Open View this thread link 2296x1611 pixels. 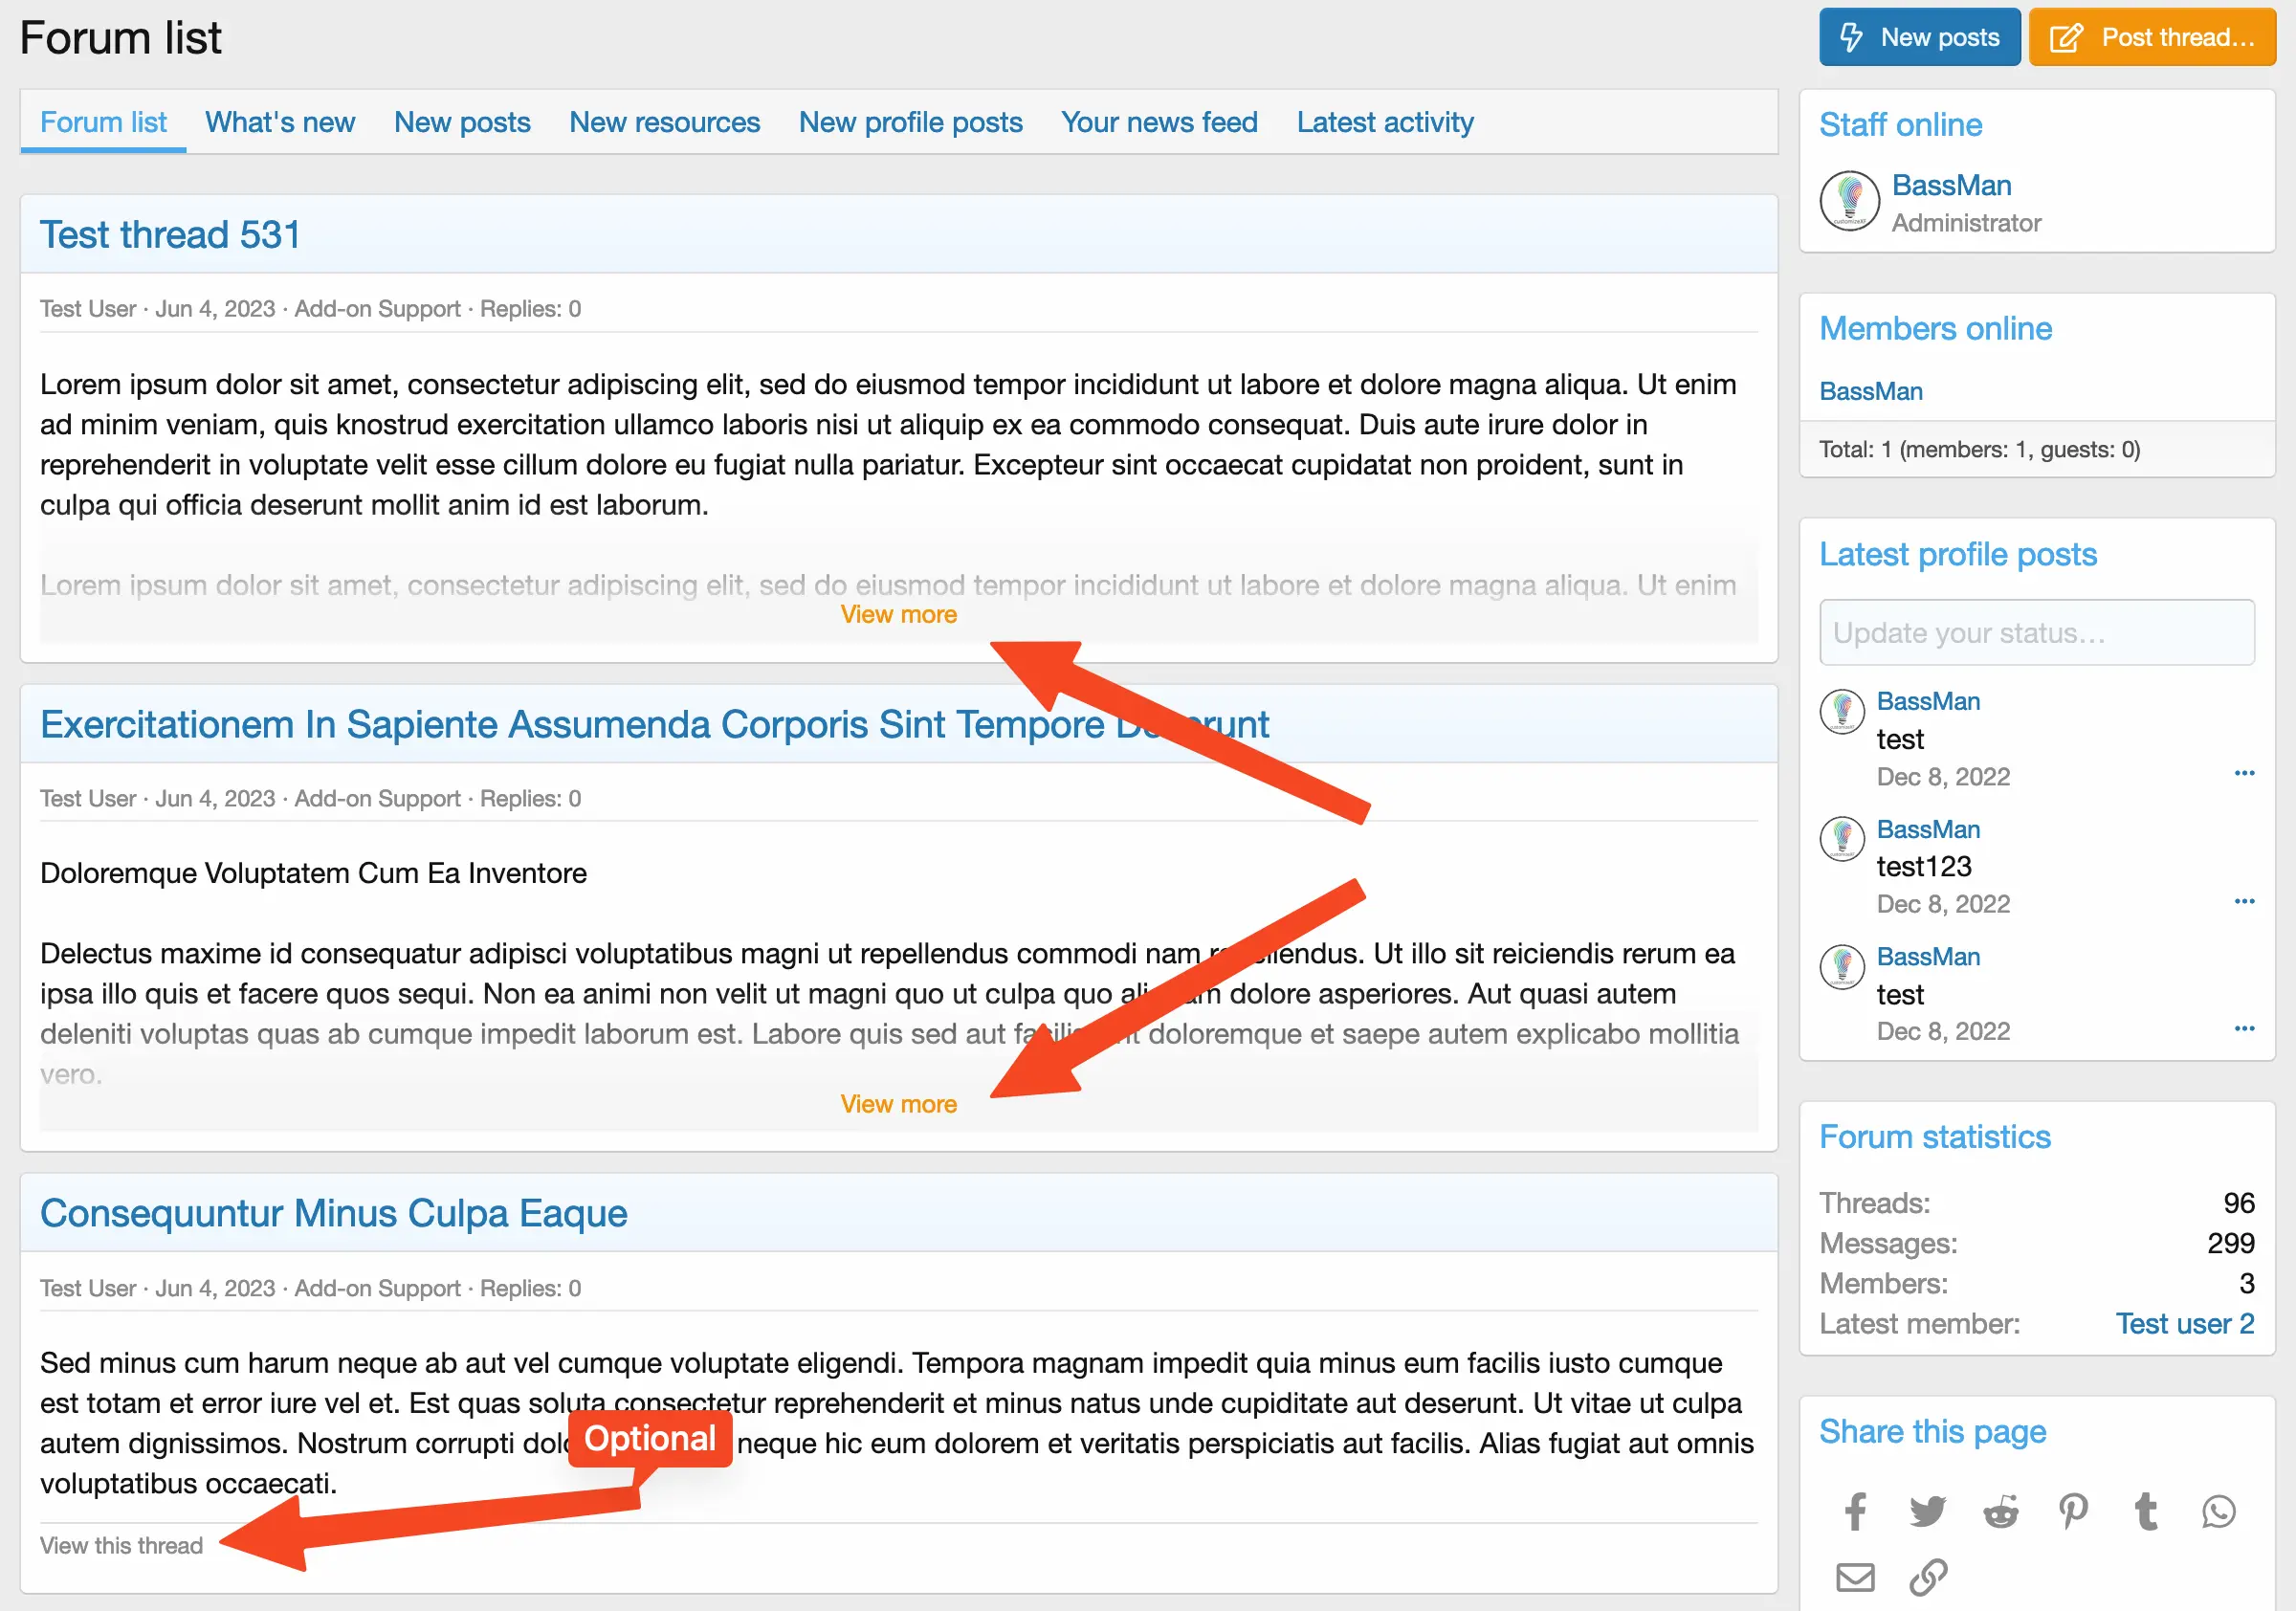click(121, 1545)
